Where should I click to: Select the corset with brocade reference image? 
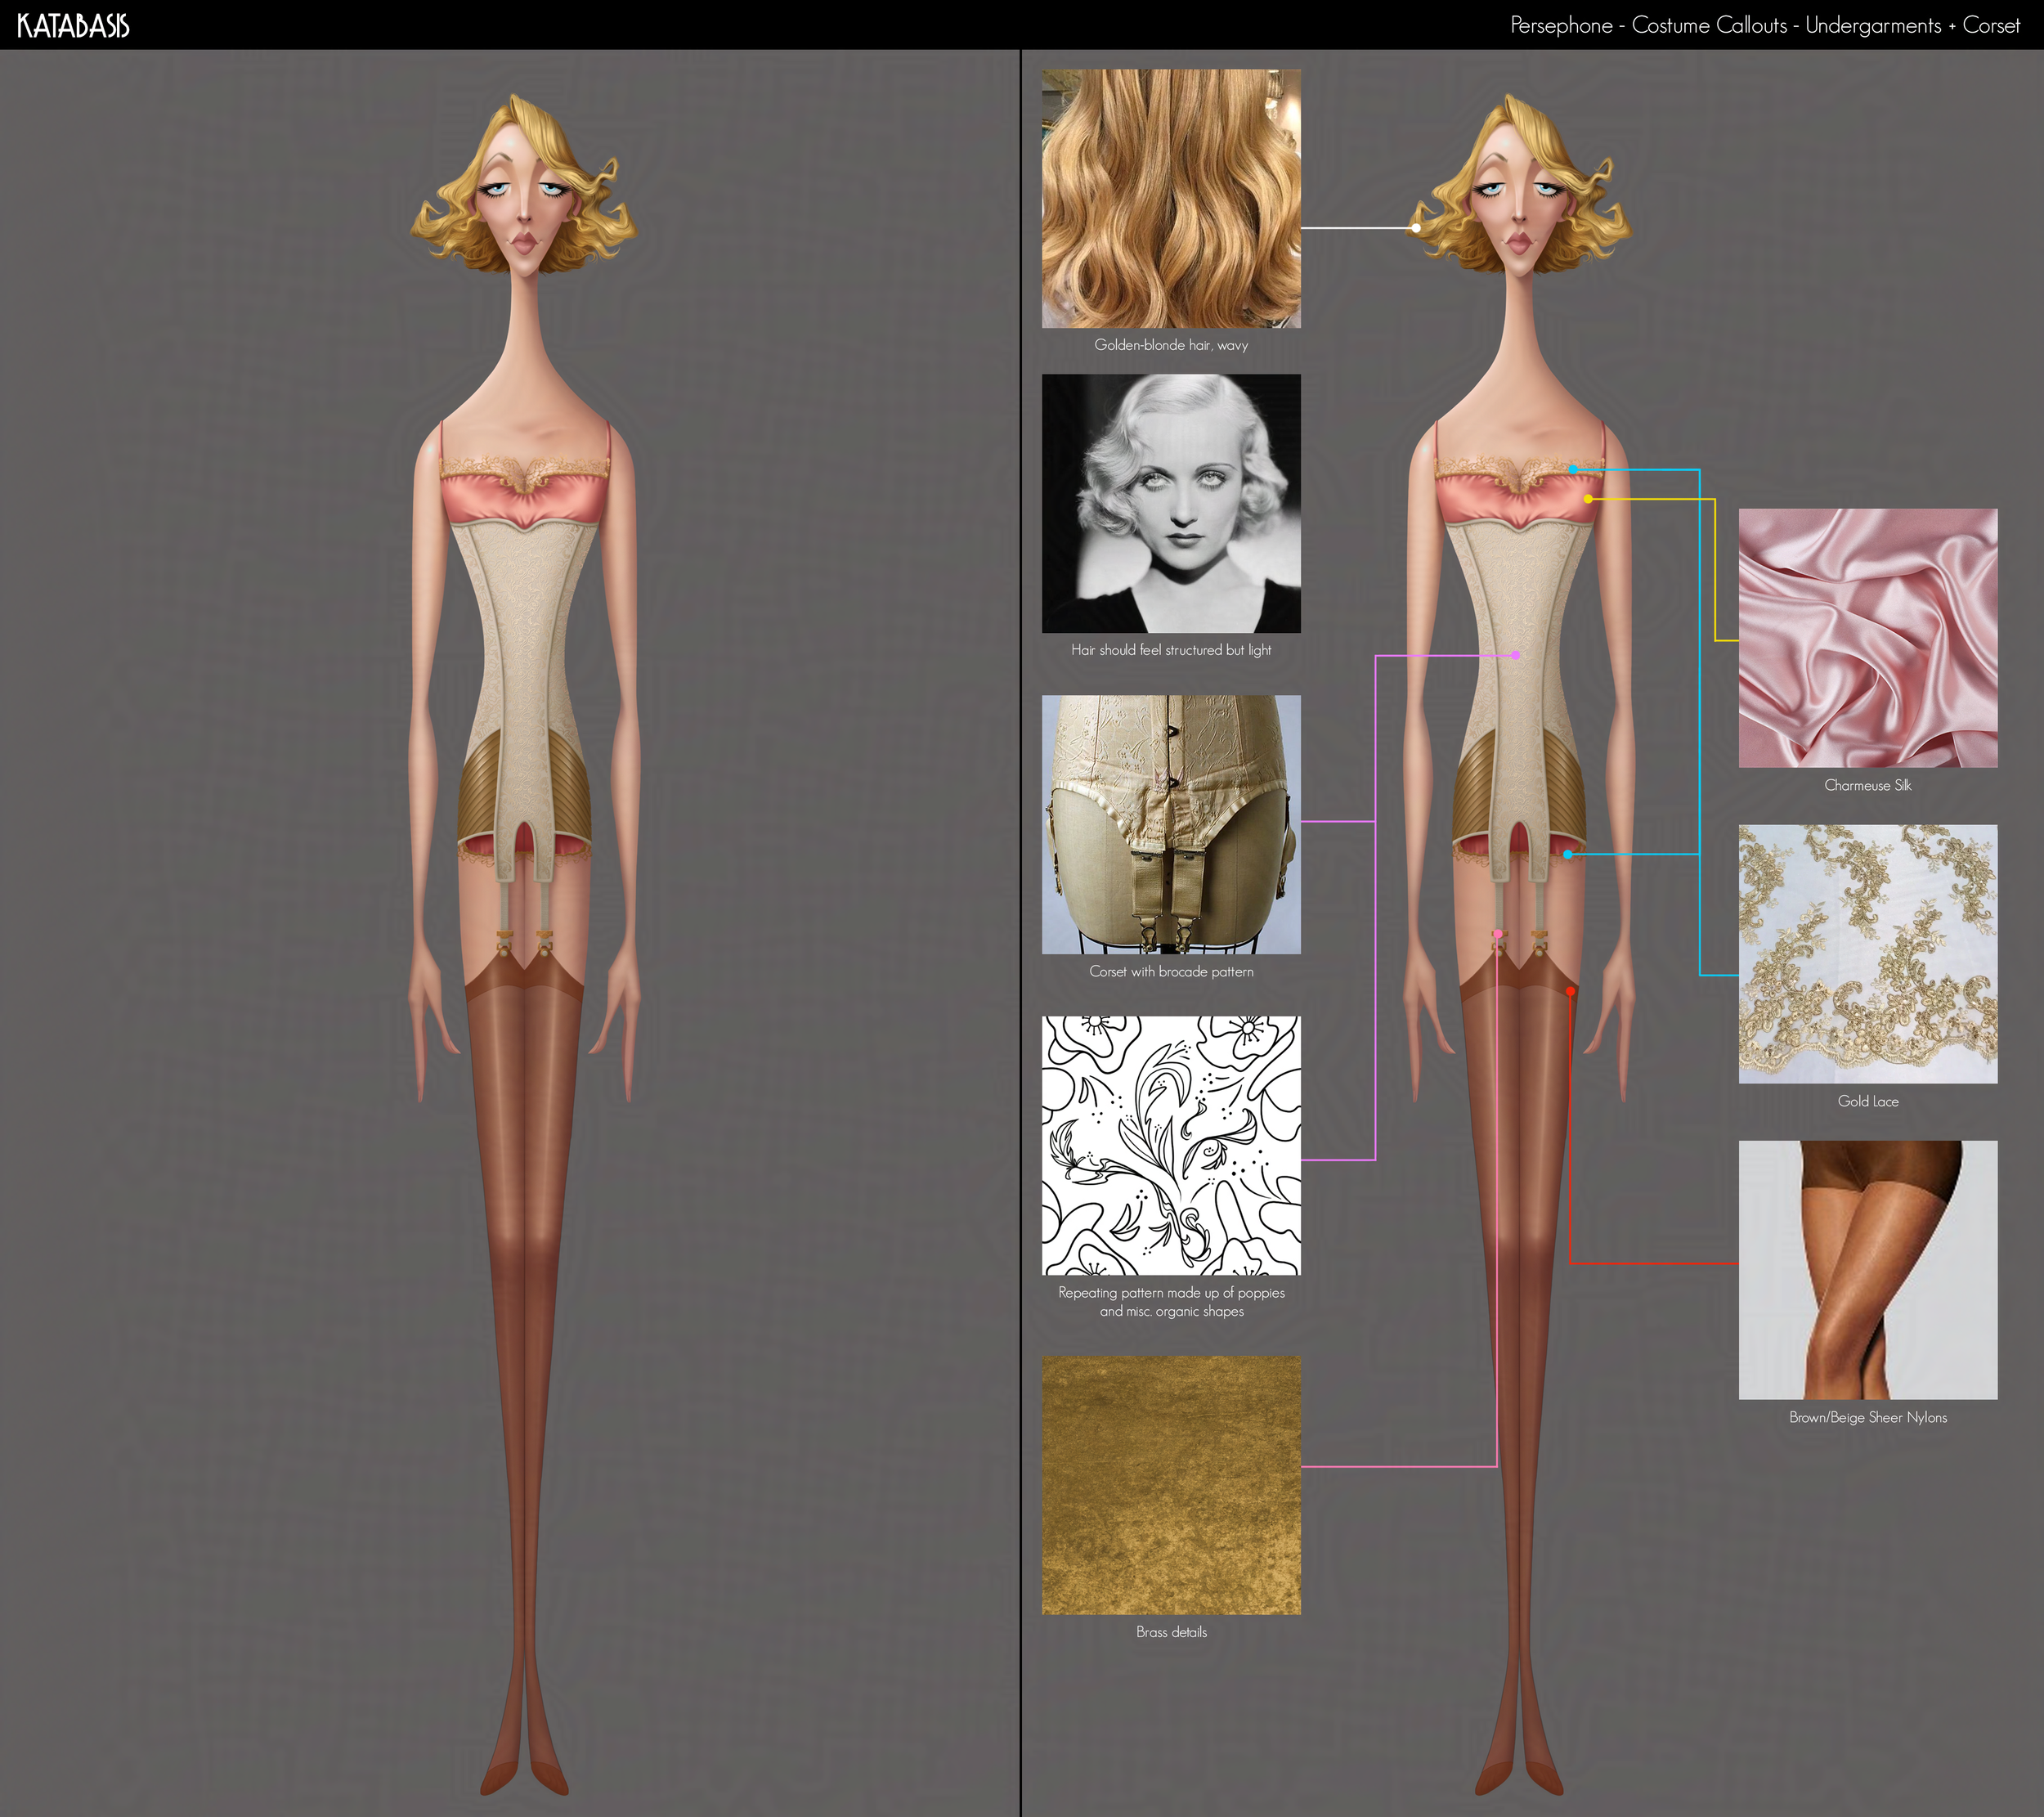coord(1171,824)
